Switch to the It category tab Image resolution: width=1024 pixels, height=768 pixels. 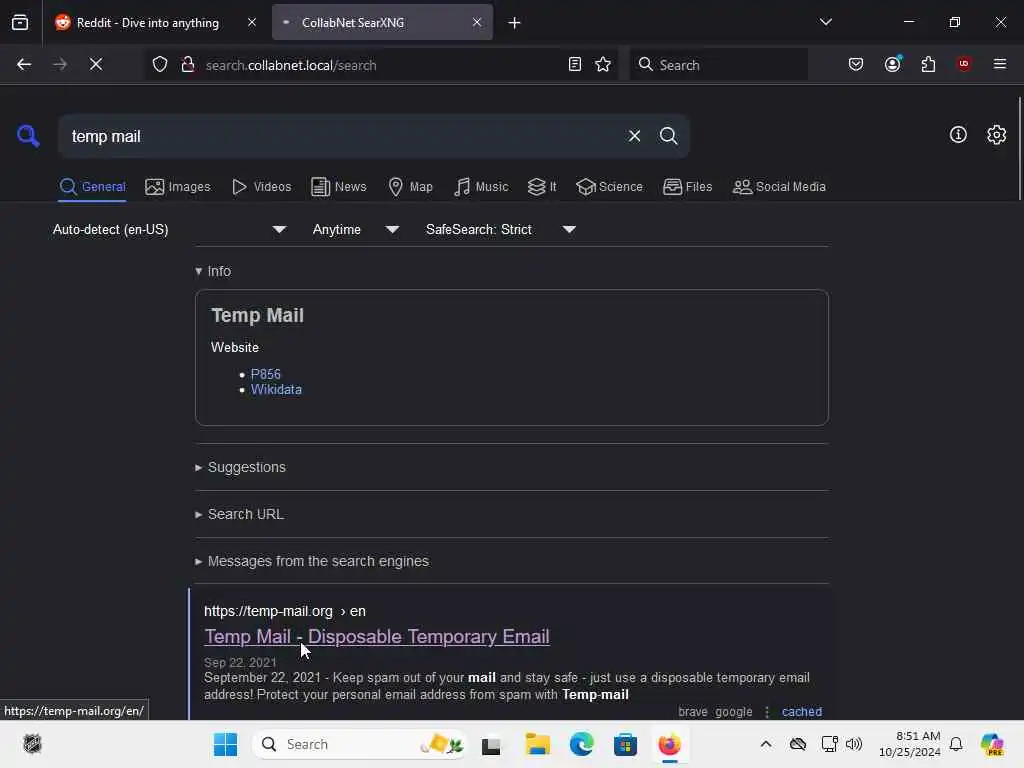click(x=542, y=187)
